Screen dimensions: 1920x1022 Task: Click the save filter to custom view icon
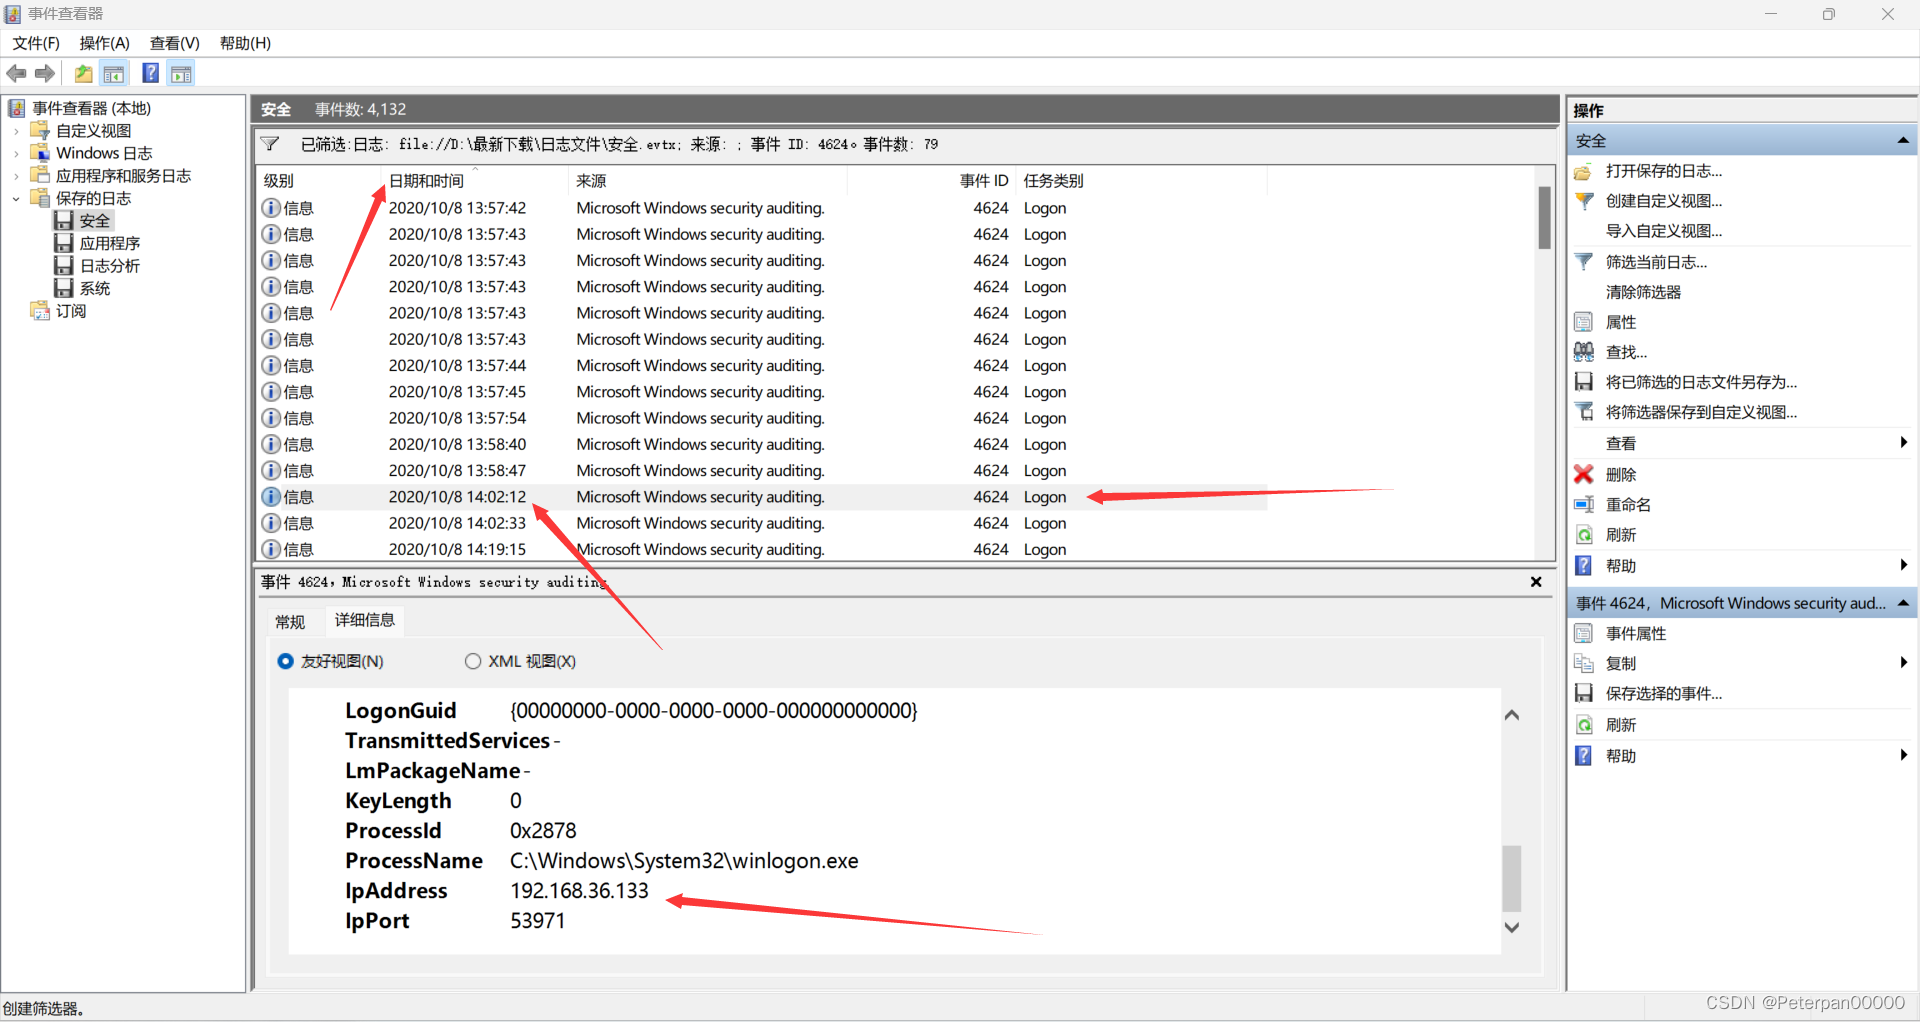(1584, 412)
